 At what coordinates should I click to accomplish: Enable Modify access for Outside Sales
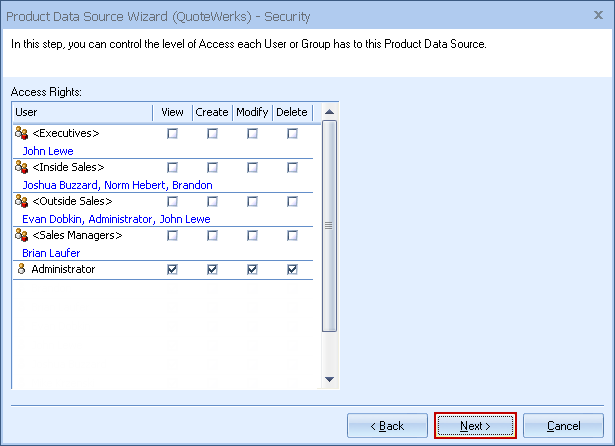point(252,201)
